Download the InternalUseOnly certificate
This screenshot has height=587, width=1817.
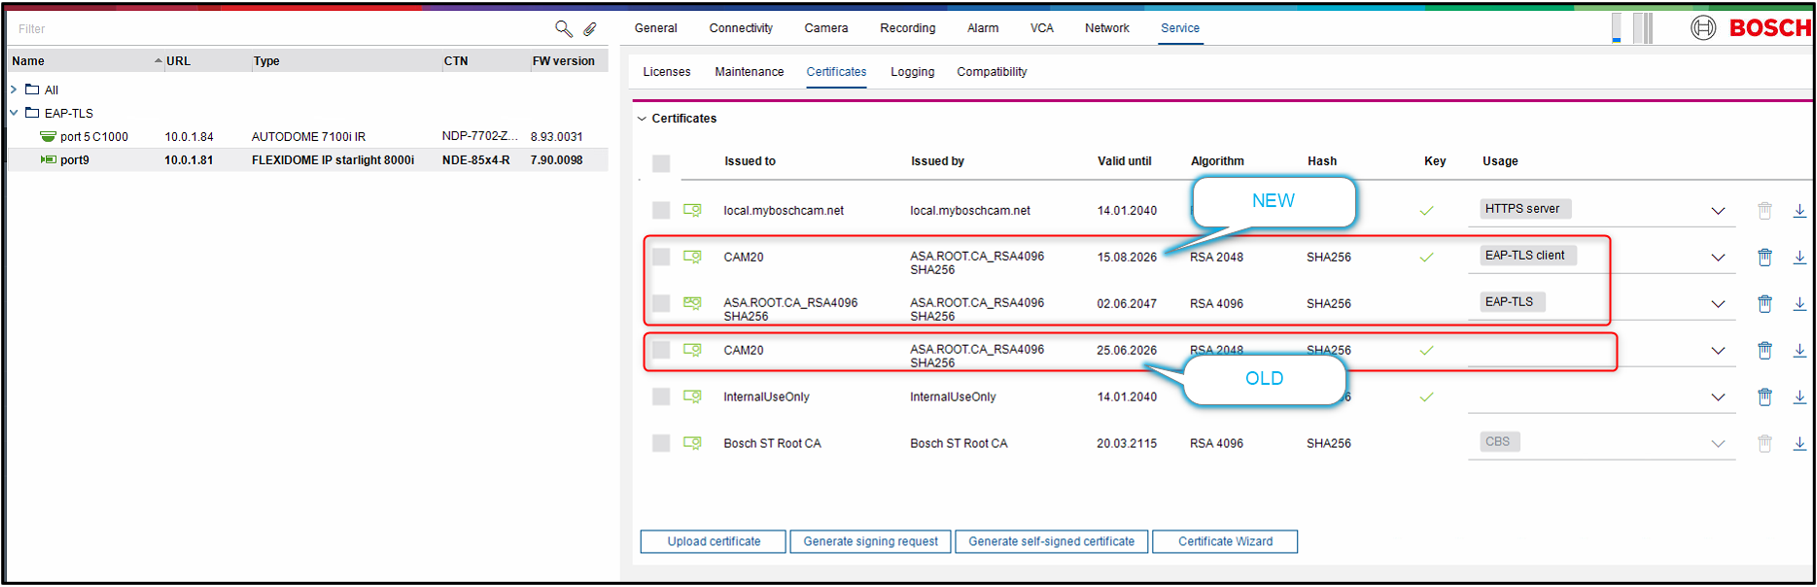[1799, 397]
